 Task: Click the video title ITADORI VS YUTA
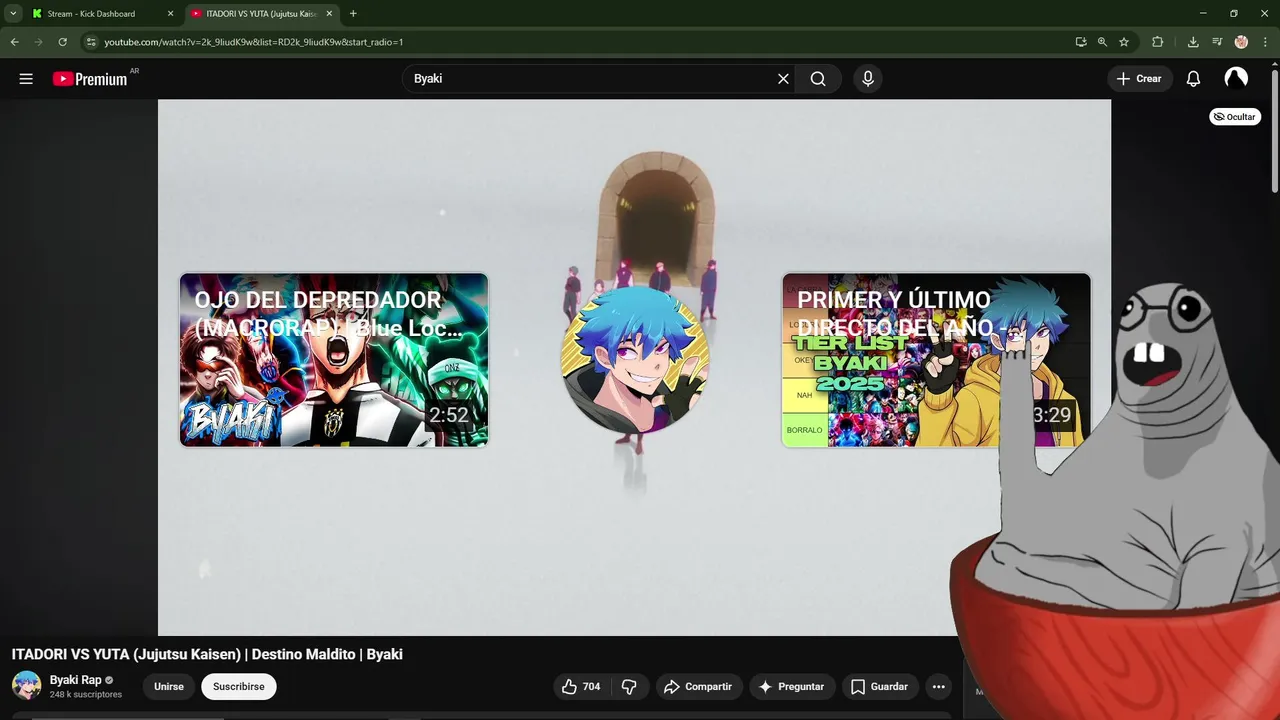click(x=207, y=654)
